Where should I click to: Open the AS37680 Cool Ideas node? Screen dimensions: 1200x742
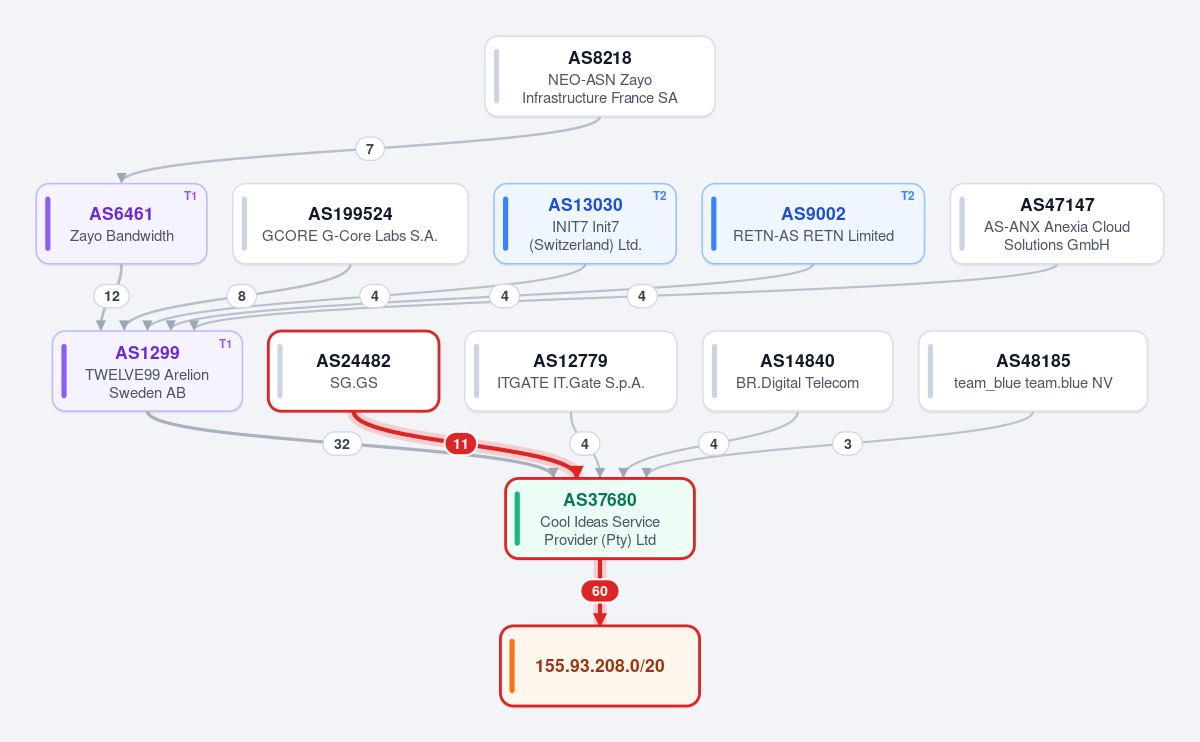pos(600,518)
